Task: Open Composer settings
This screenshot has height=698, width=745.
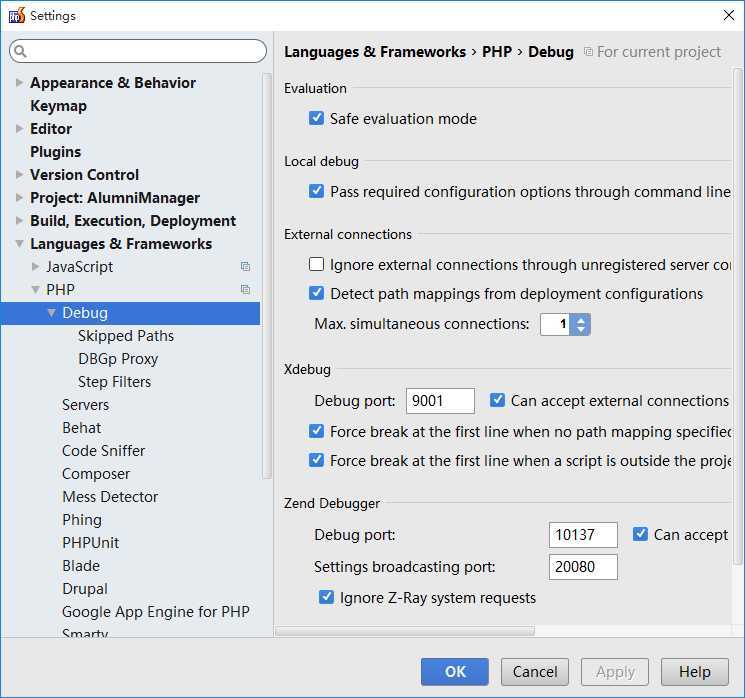Action: (96, 474)
